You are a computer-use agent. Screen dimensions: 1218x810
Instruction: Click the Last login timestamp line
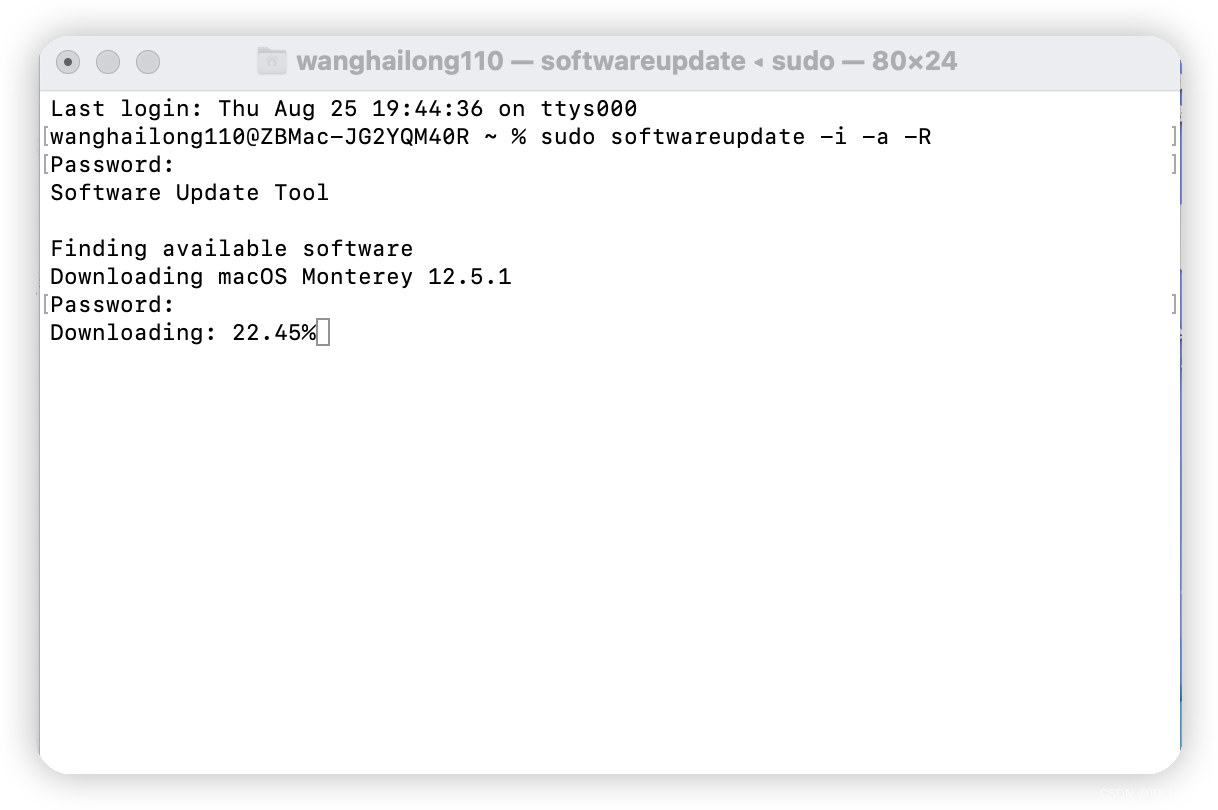tap(343, 108)
